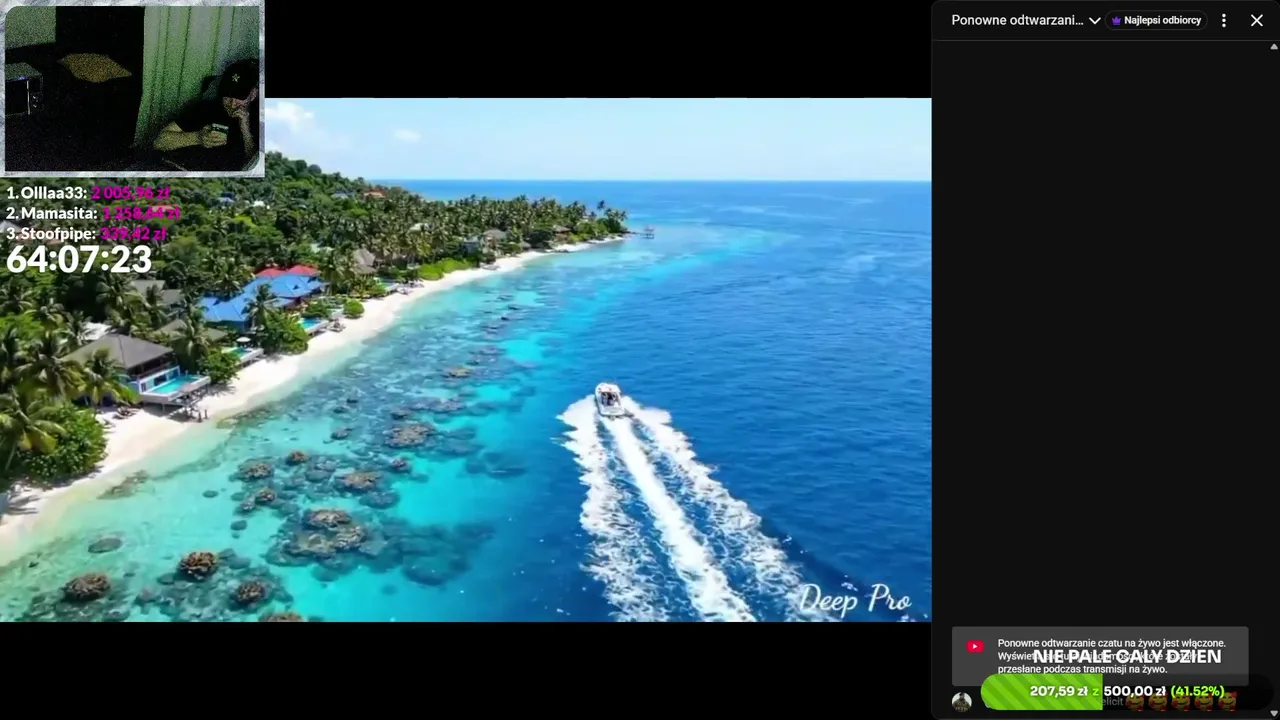Screen dimensions: 1280x720
Task: Open the chat user avatar
Action: [962, 701]
